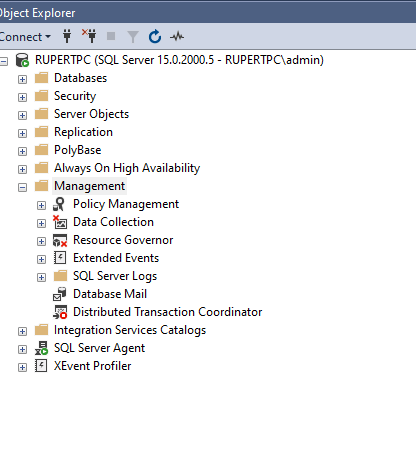The image size is (416, 459).
Task: Select the SQL Server Agent label
Action: 99,348
